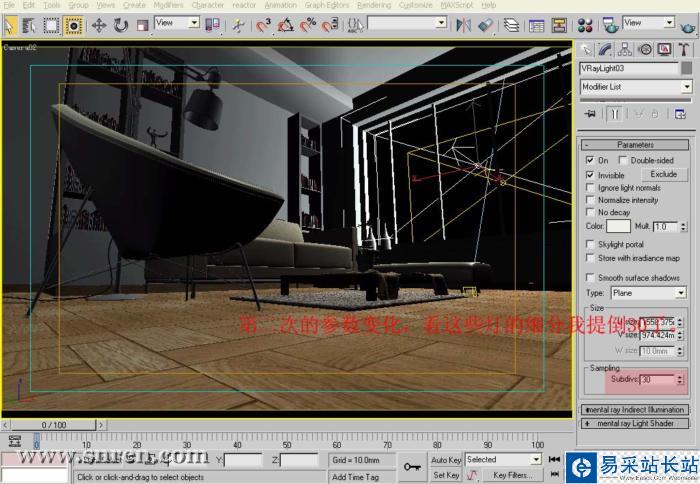The width and height of the screenshot is (700, 484).
Task: Enable No decay checkbox
Action: pyautogui.click(x=590, y=212)
